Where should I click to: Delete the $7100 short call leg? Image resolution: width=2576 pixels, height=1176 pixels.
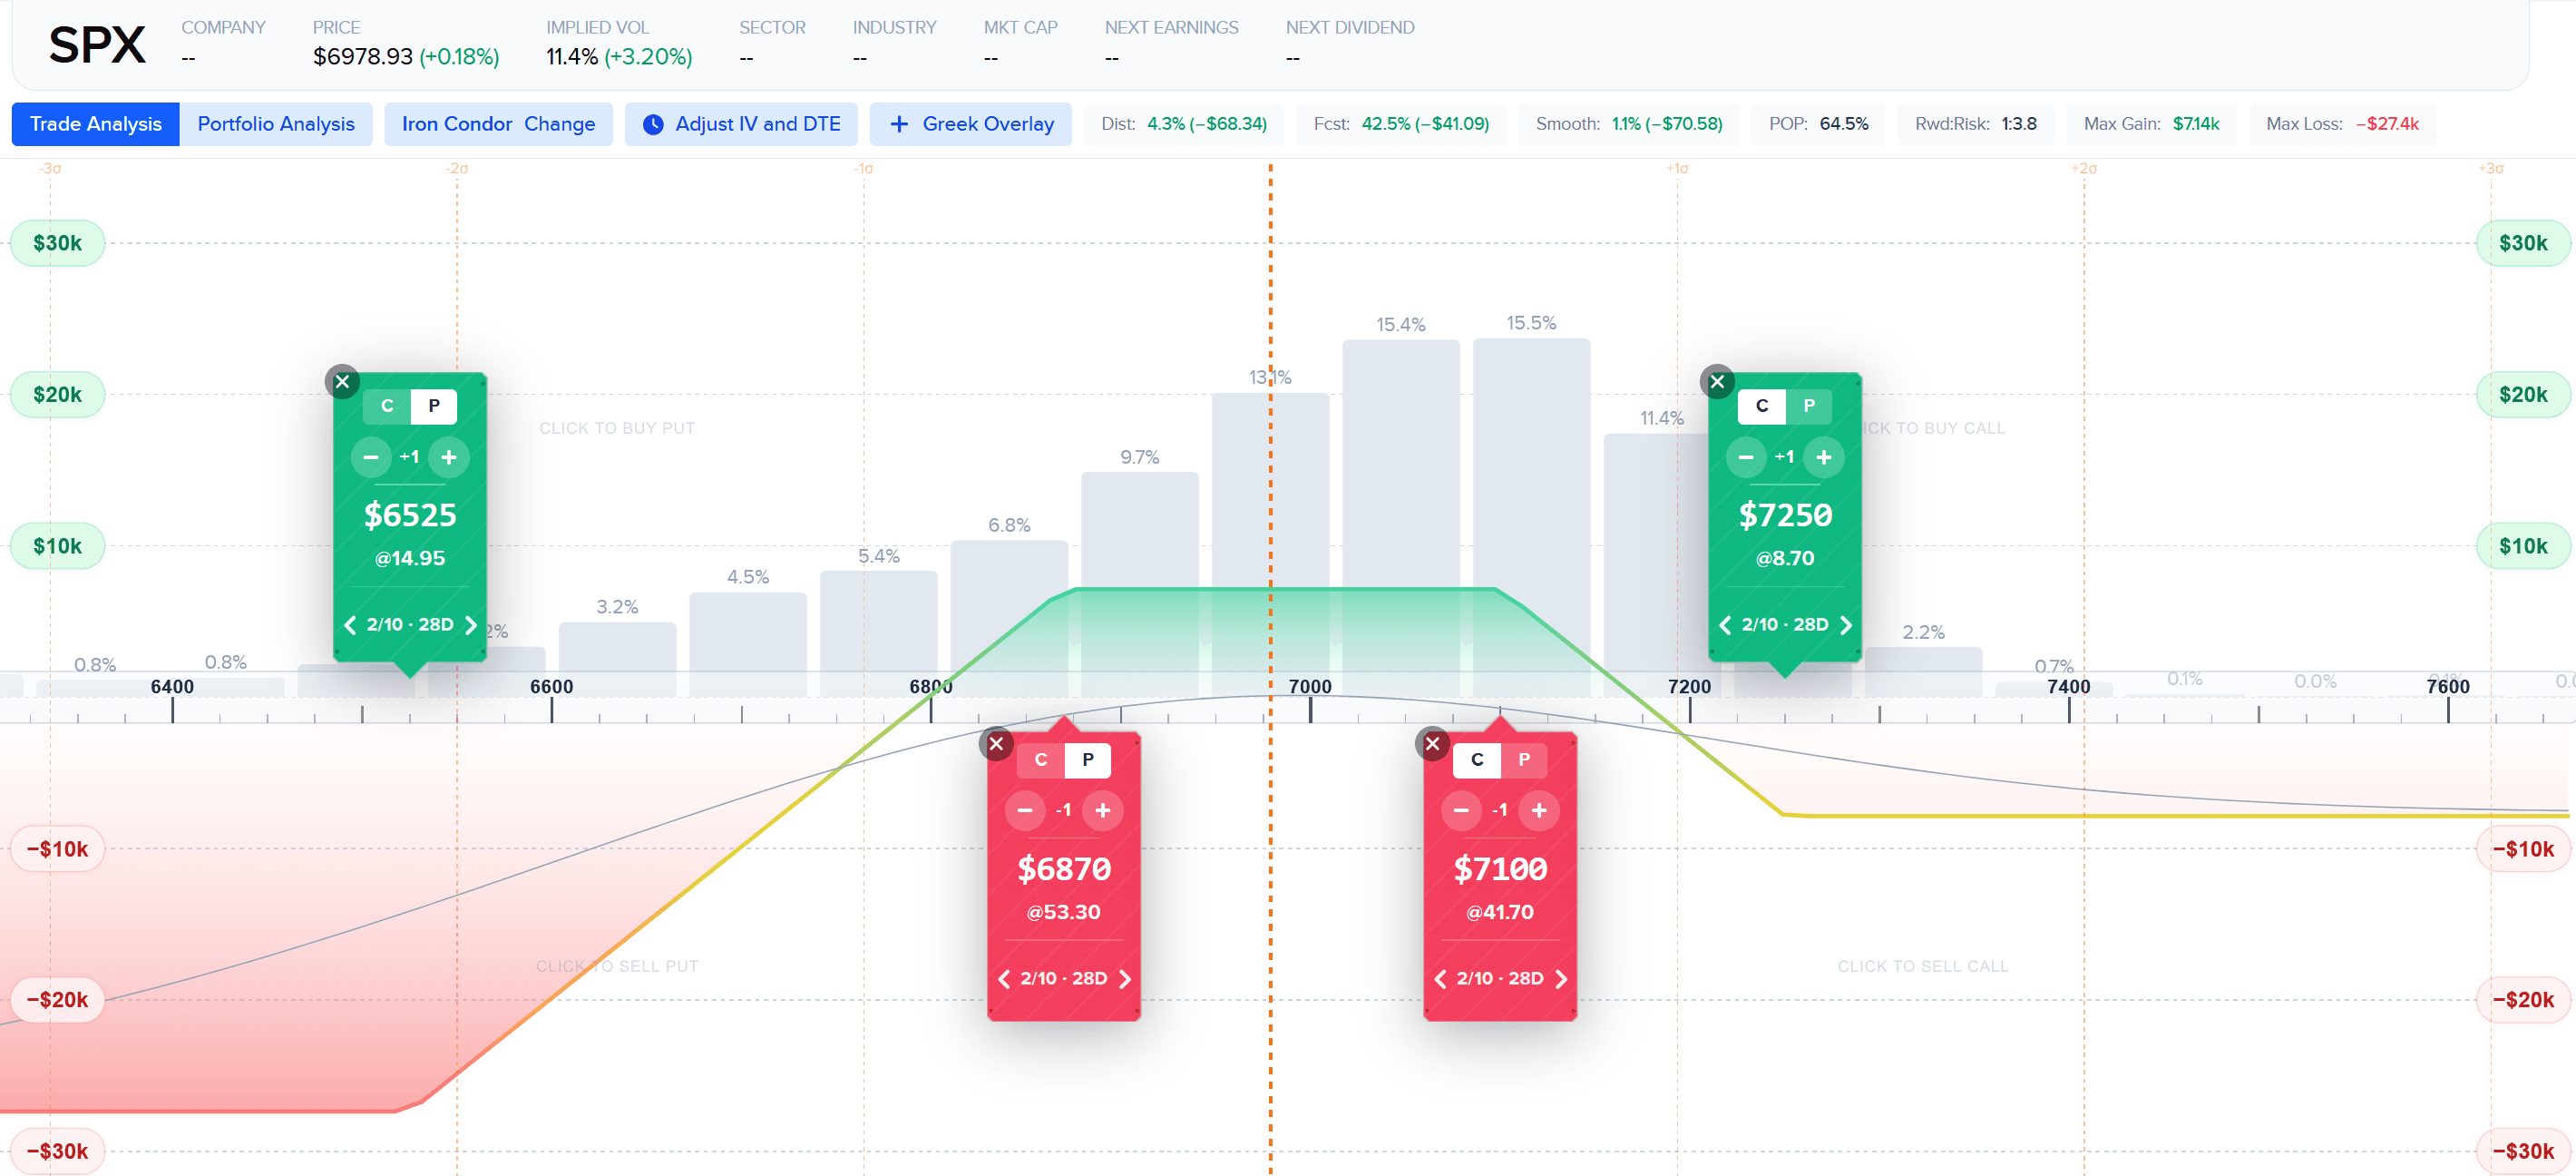(x=1432, y=743)
